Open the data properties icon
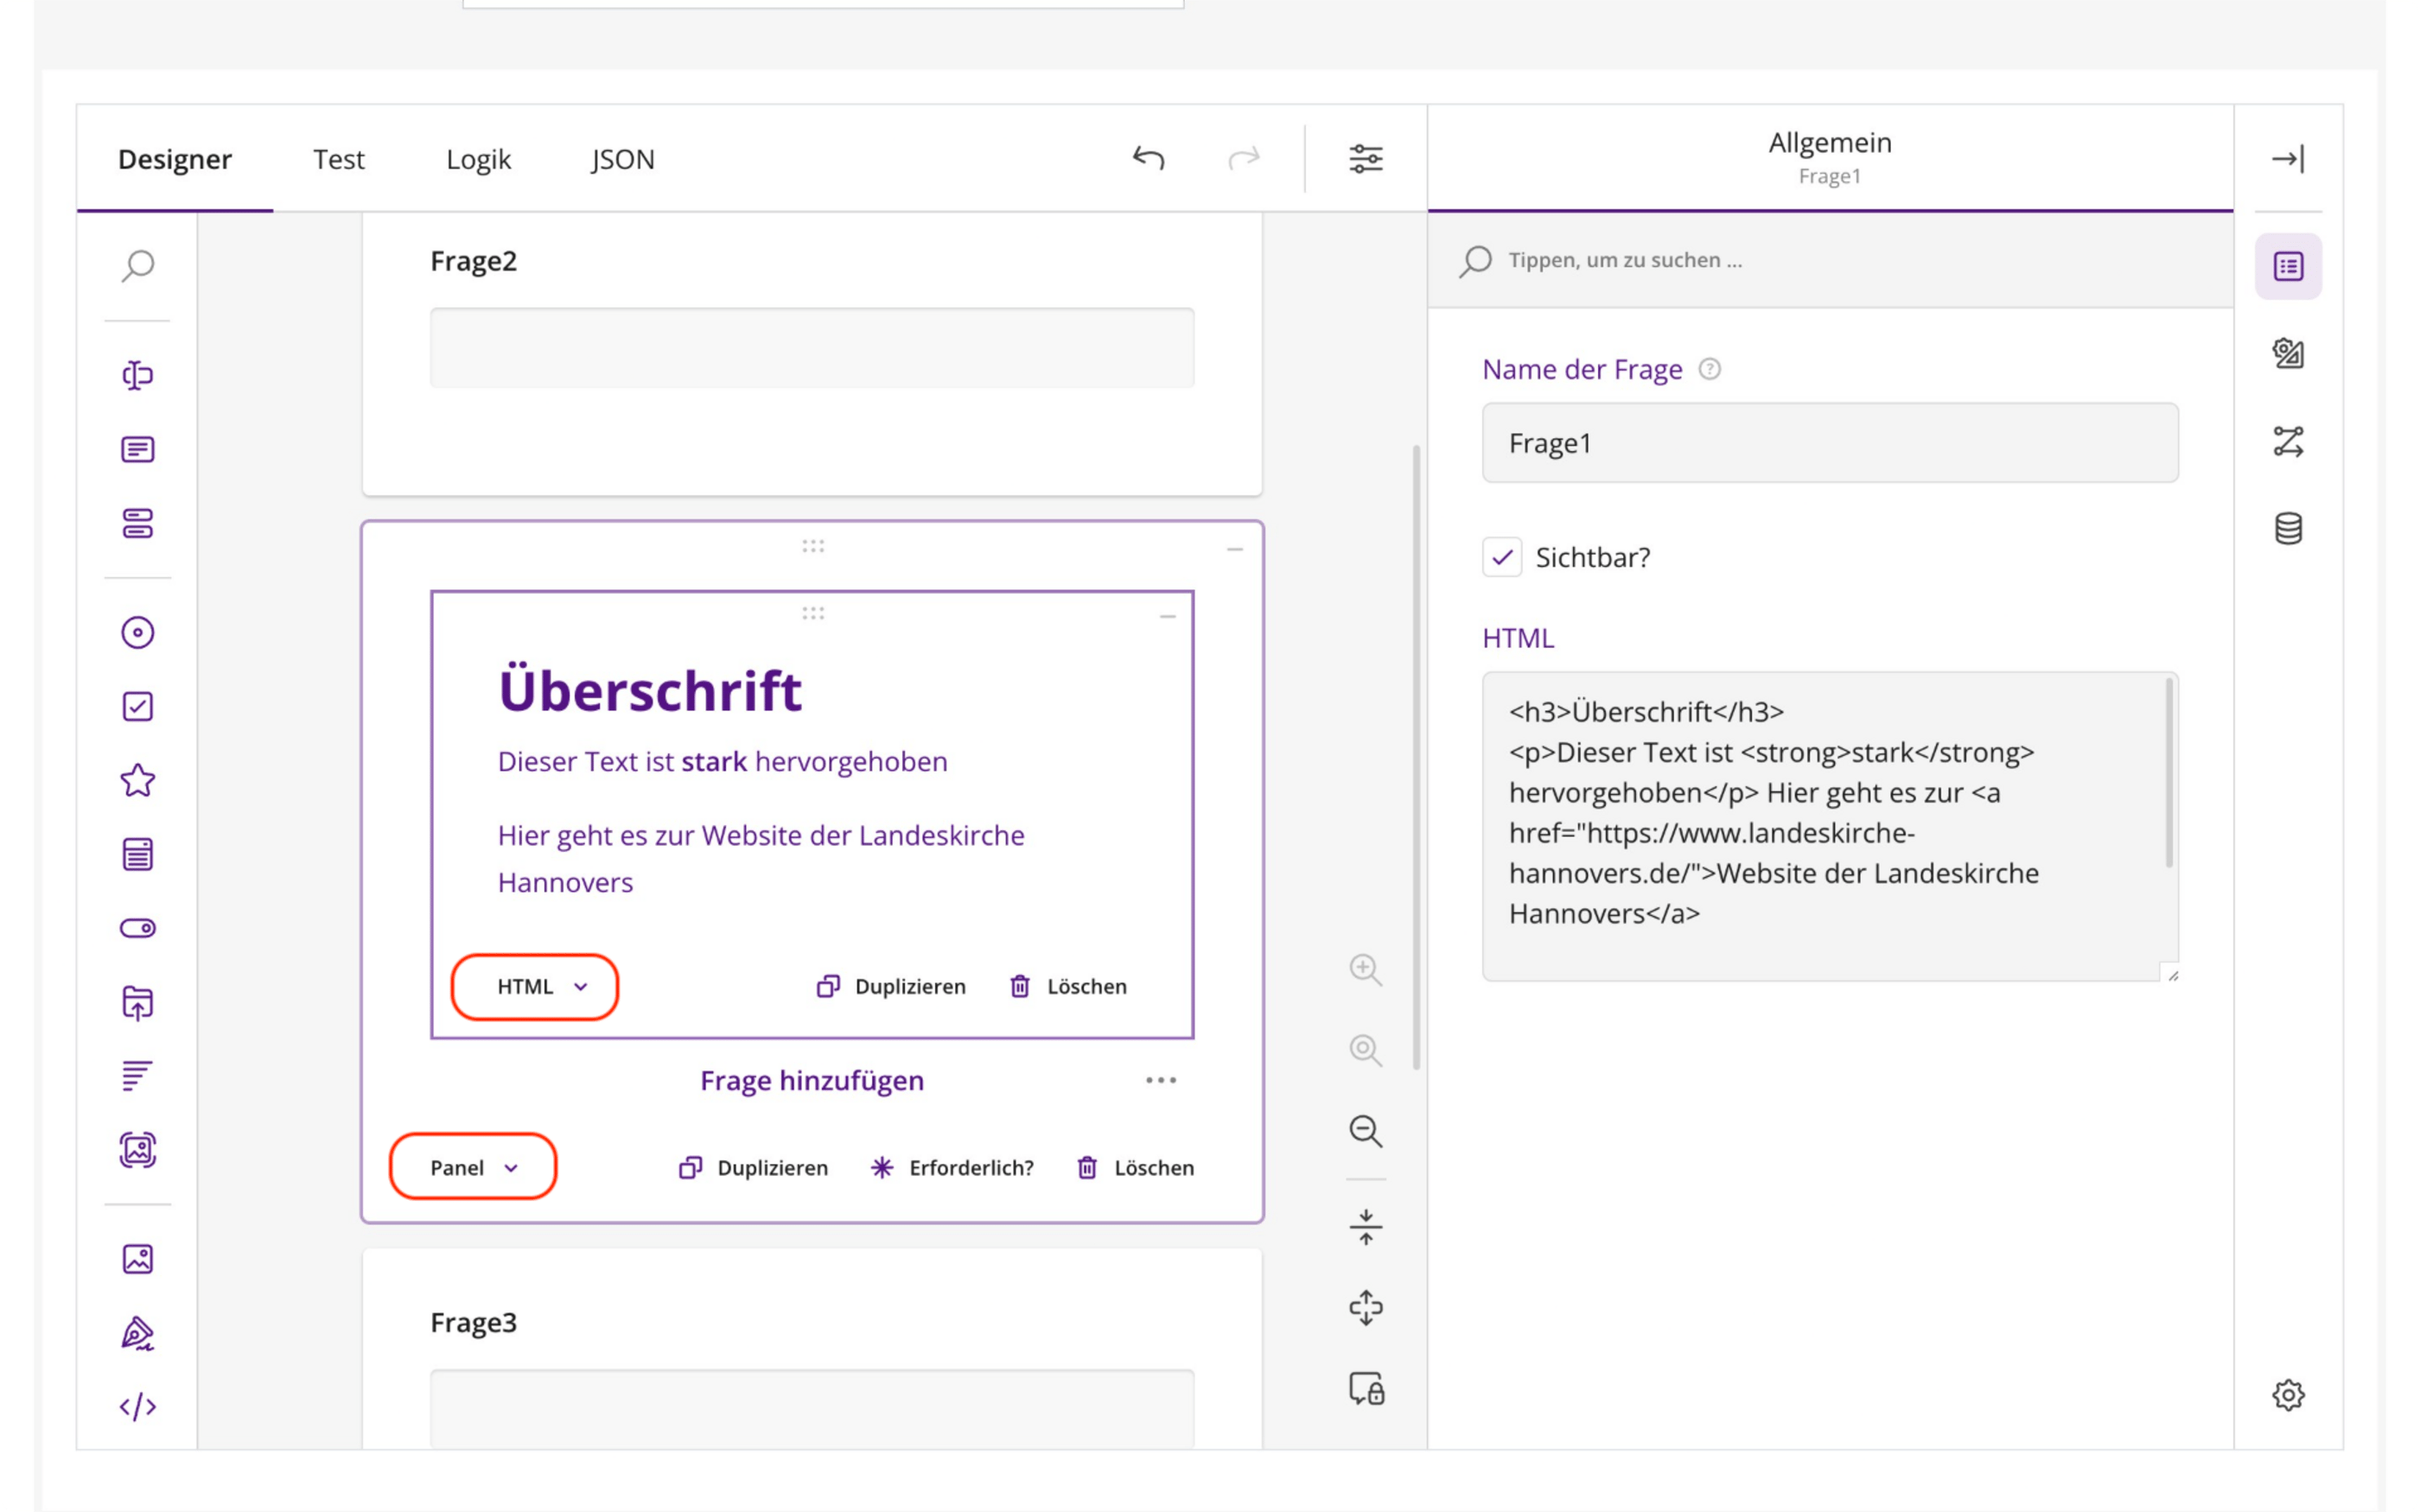The width and height of the screenshot is (2420, 1512). coord(2288,528)
